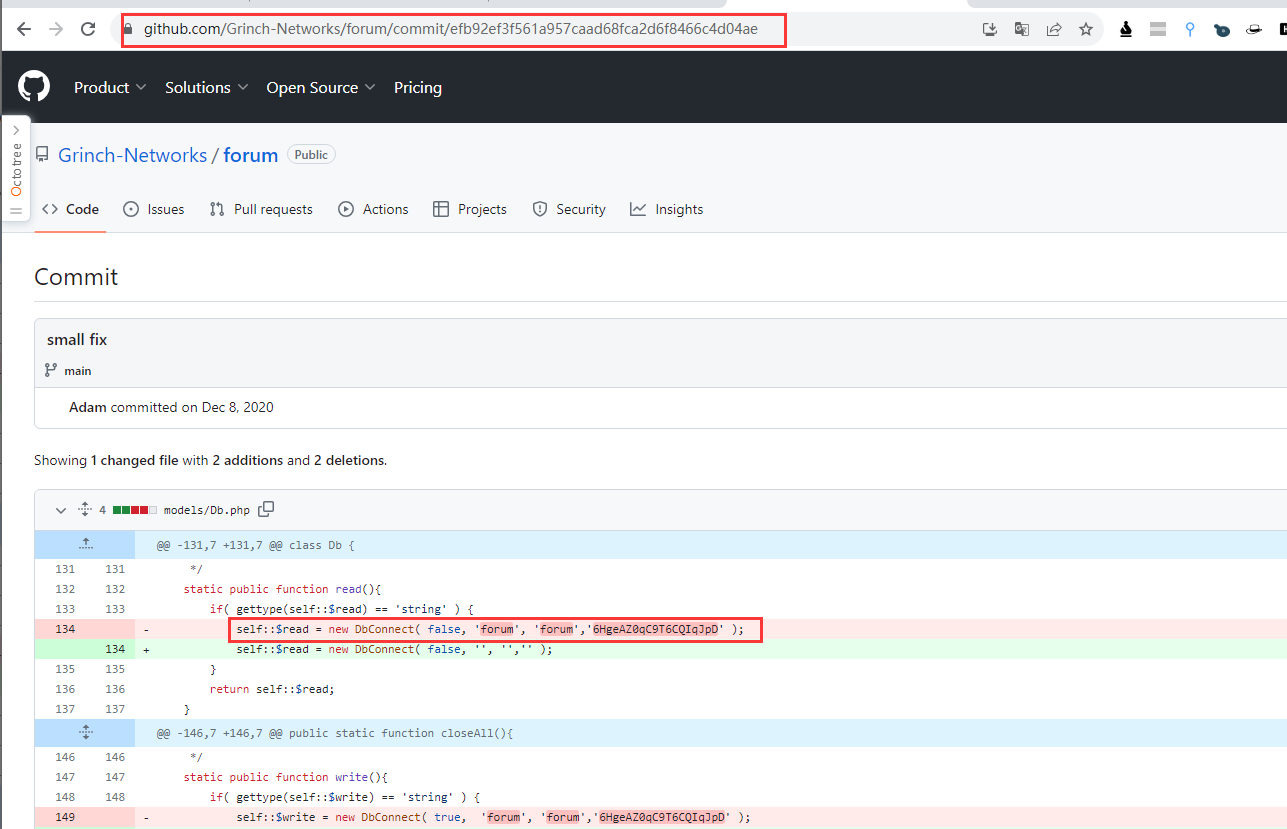1287x829 pixels.
Task: Switch to the Code tab
Action: point(70,209)
